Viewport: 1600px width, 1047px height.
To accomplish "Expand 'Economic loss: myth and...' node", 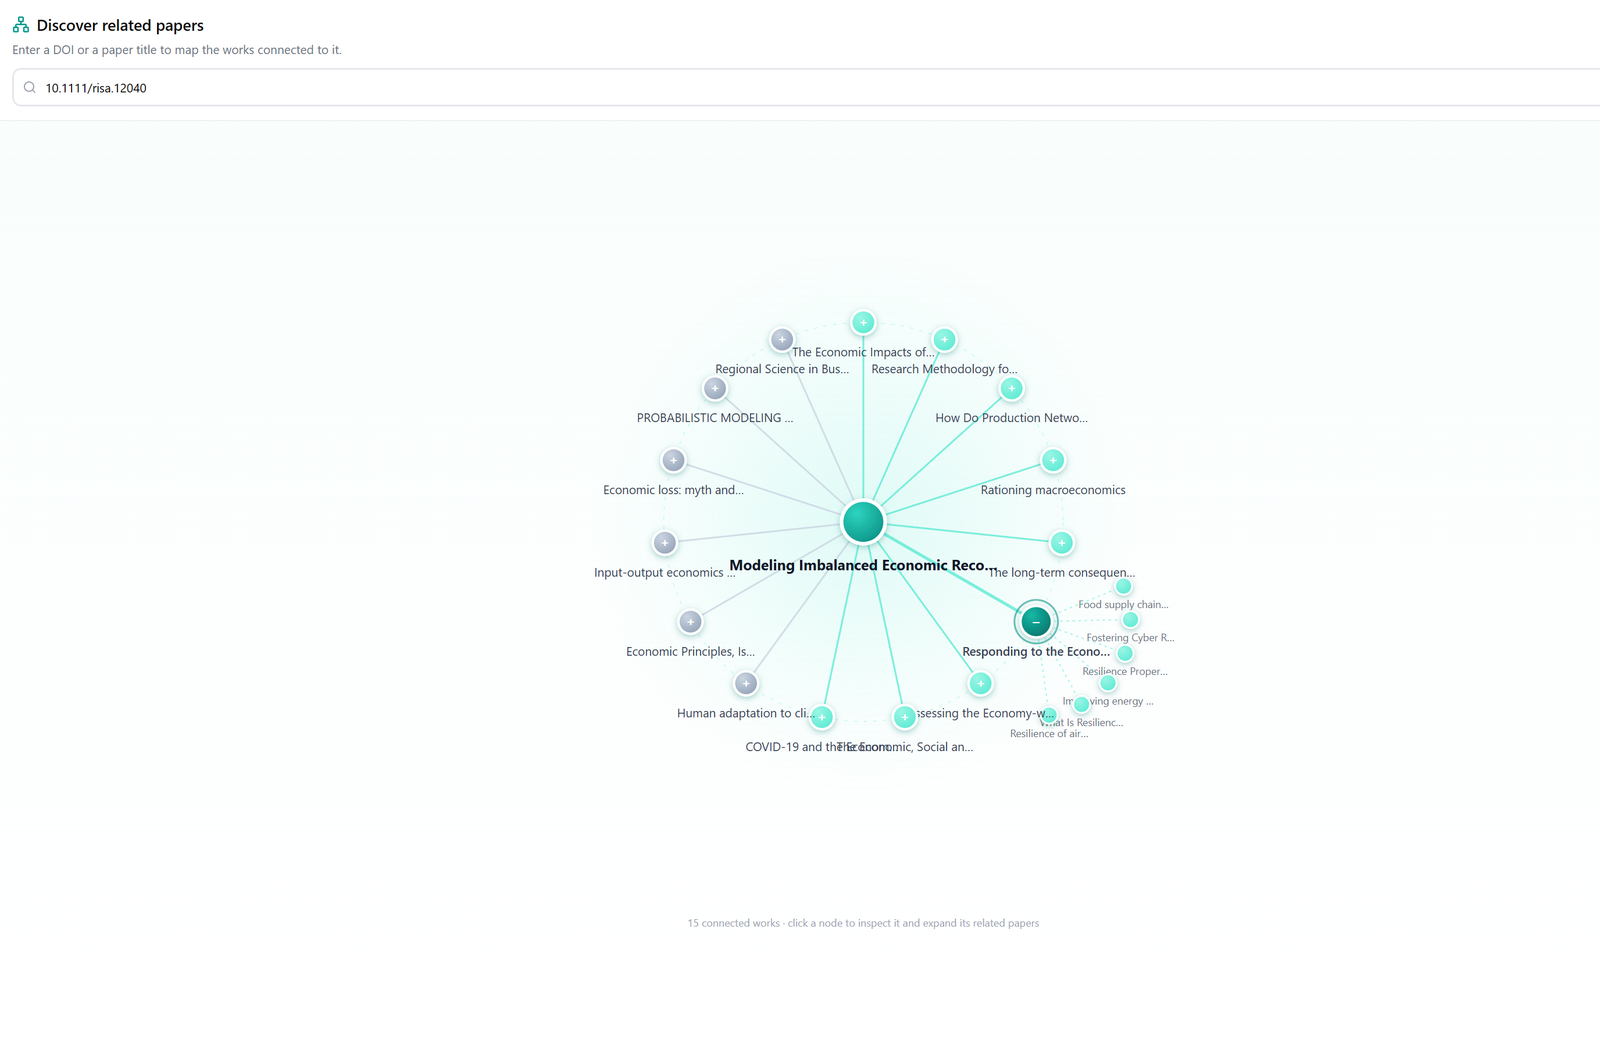I will [673, 460].
